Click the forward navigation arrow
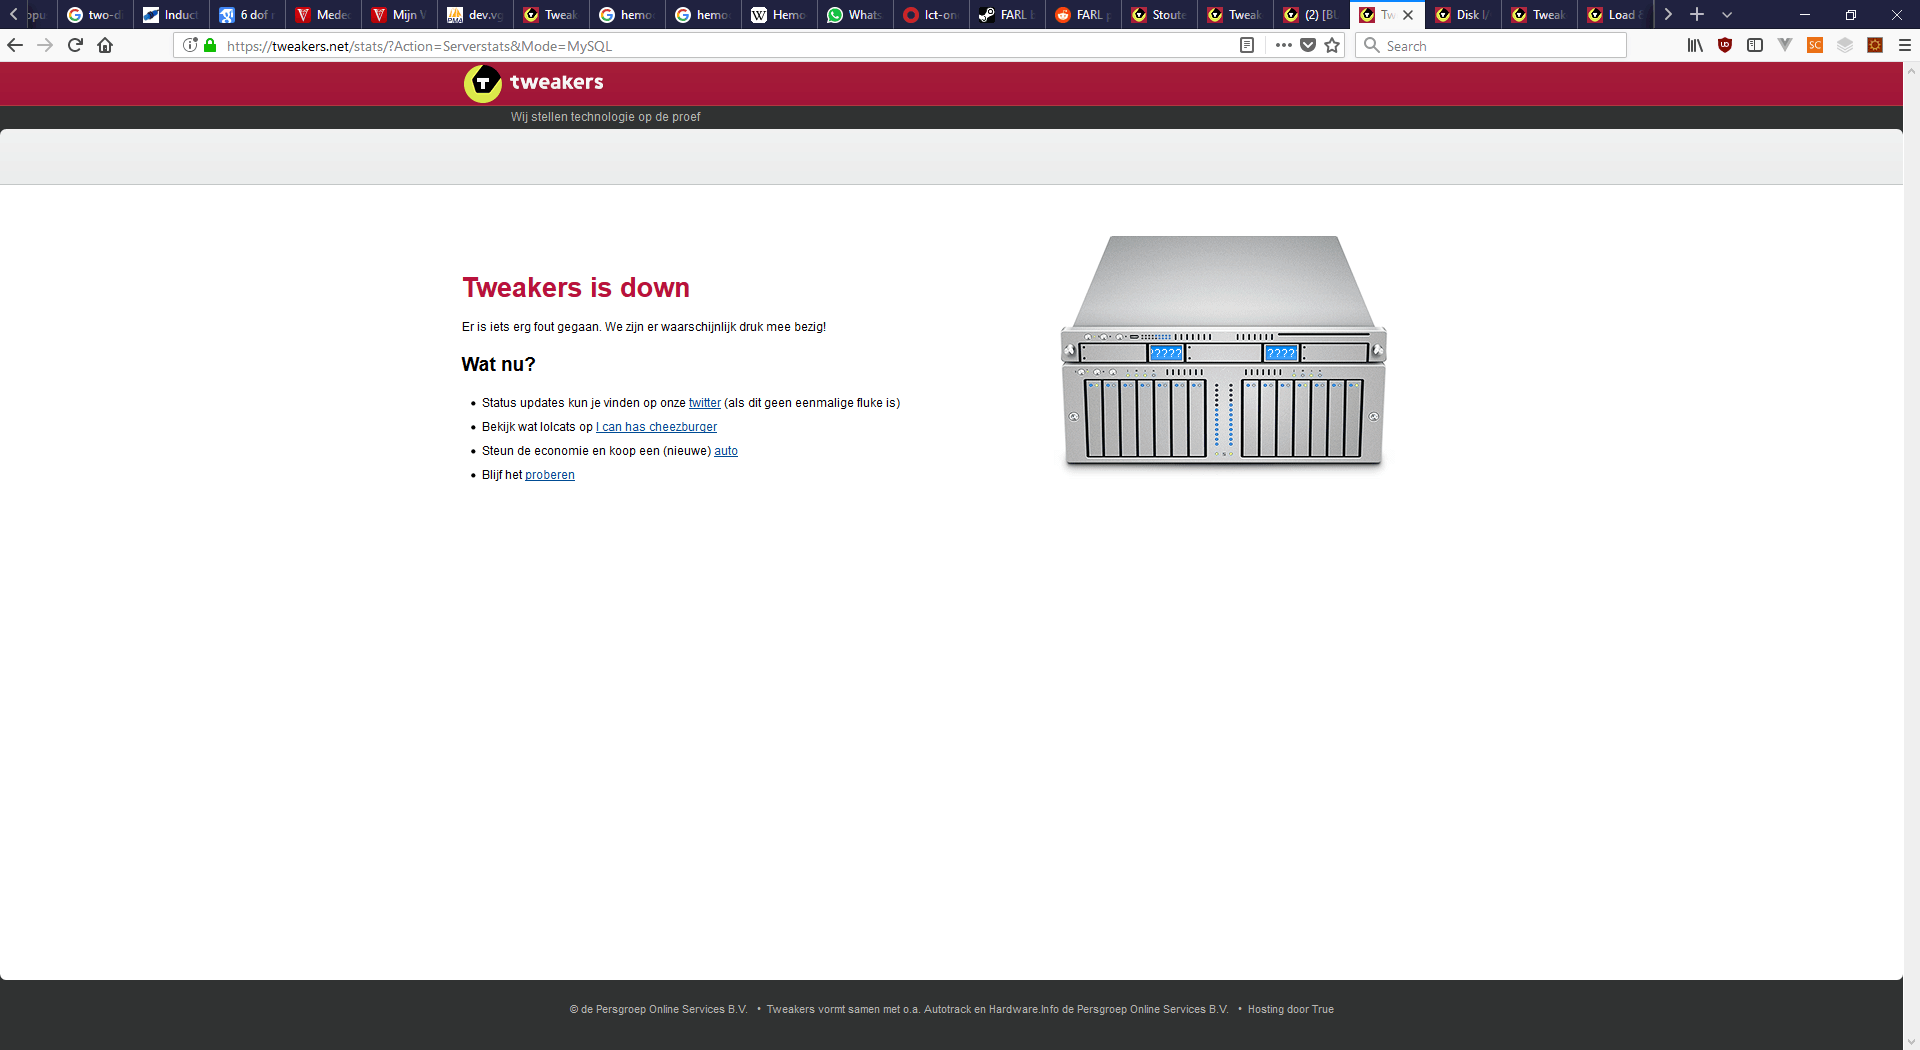This screenshot has height=1050, width=1920. (45, 45)
